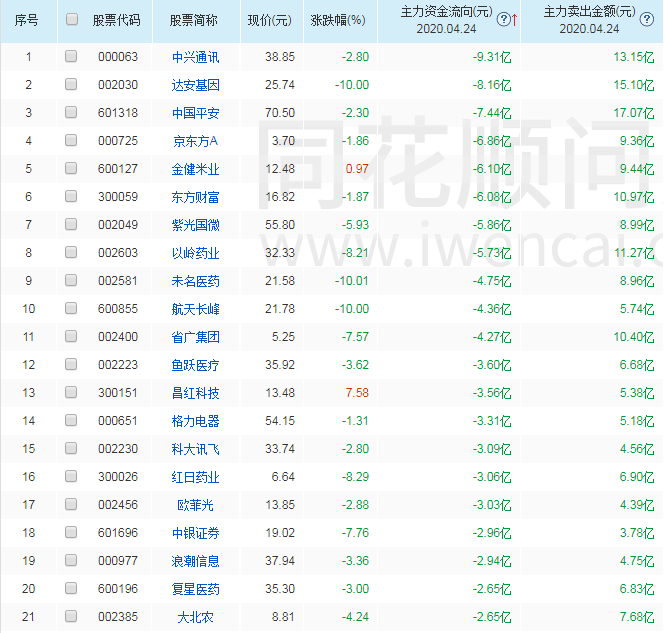The height and width of the screenshot is (633, 664).
Task: Open stock link 紫光国微
Action: pos(196,225)
